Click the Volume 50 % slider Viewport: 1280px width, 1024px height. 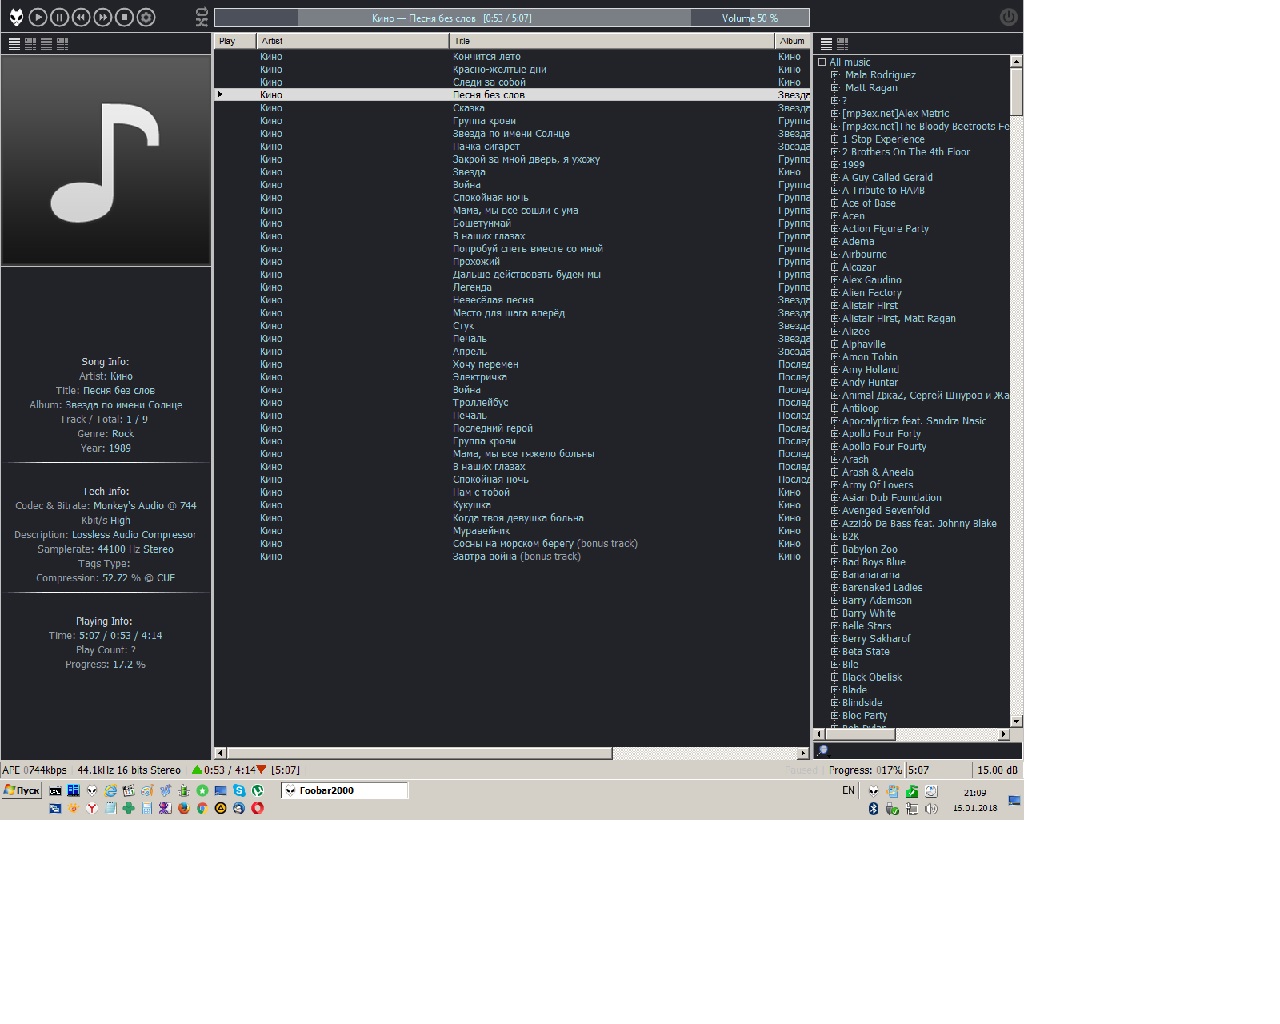click(x=749, y=18)
